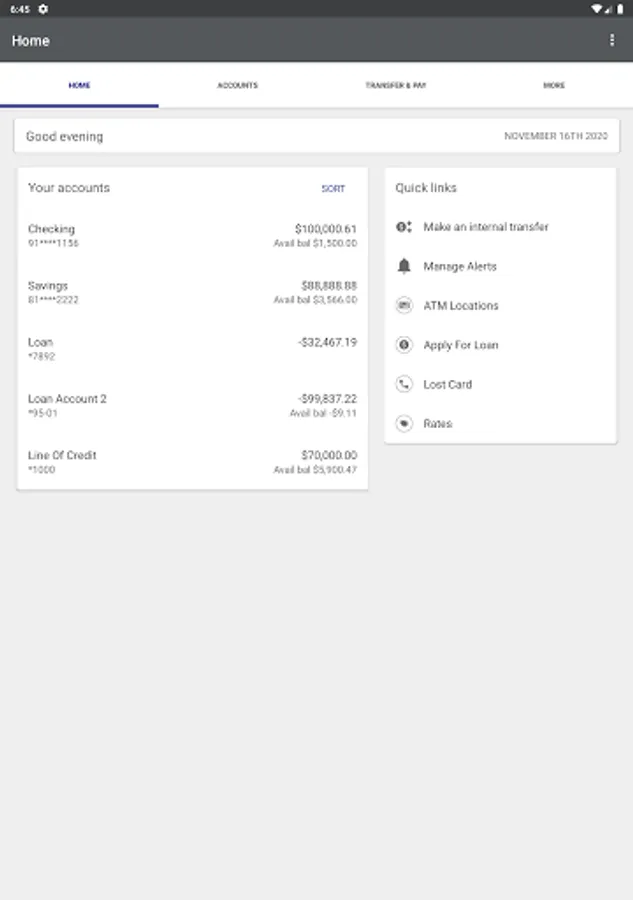
Task: Open Make an internal transfer link
Action: coord(486,227)
